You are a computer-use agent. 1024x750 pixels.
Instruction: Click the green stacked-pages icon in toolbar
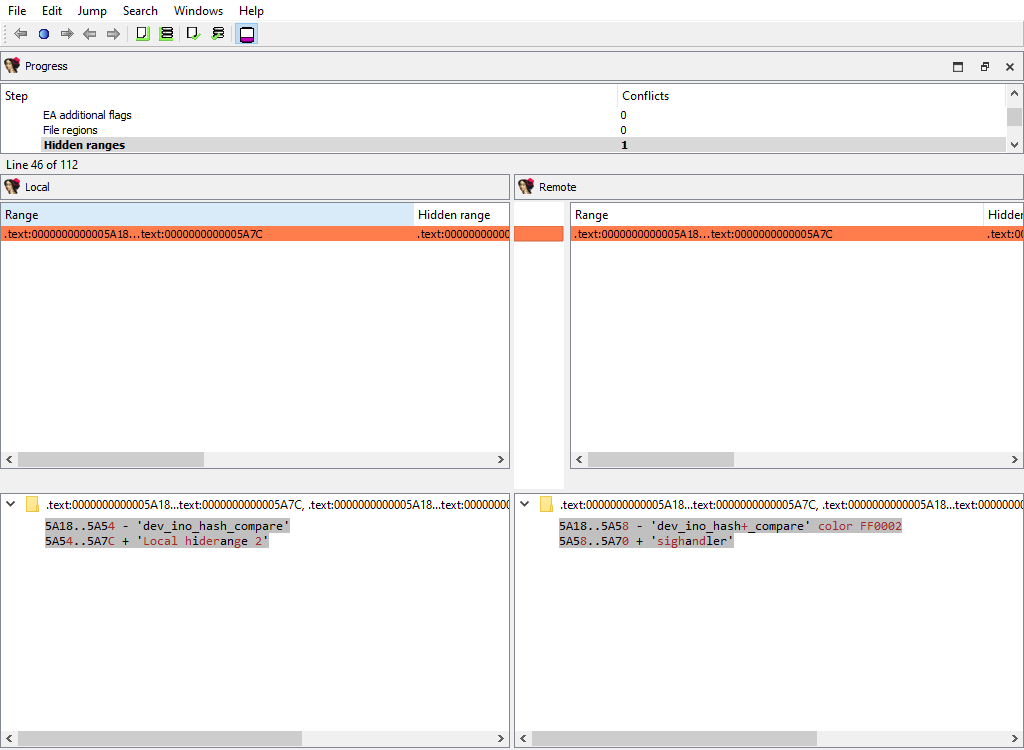(166, 34)
